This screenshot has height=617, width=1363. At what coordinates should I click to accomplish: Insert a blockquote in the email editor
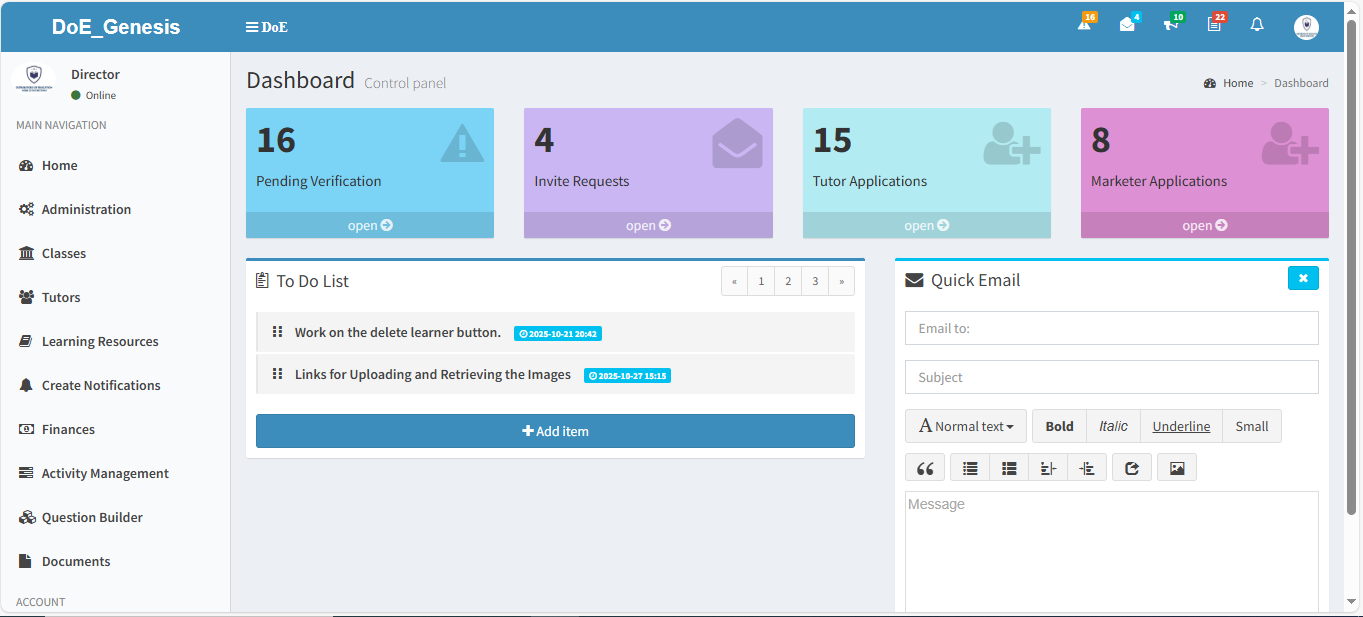(x=925, y=466)
